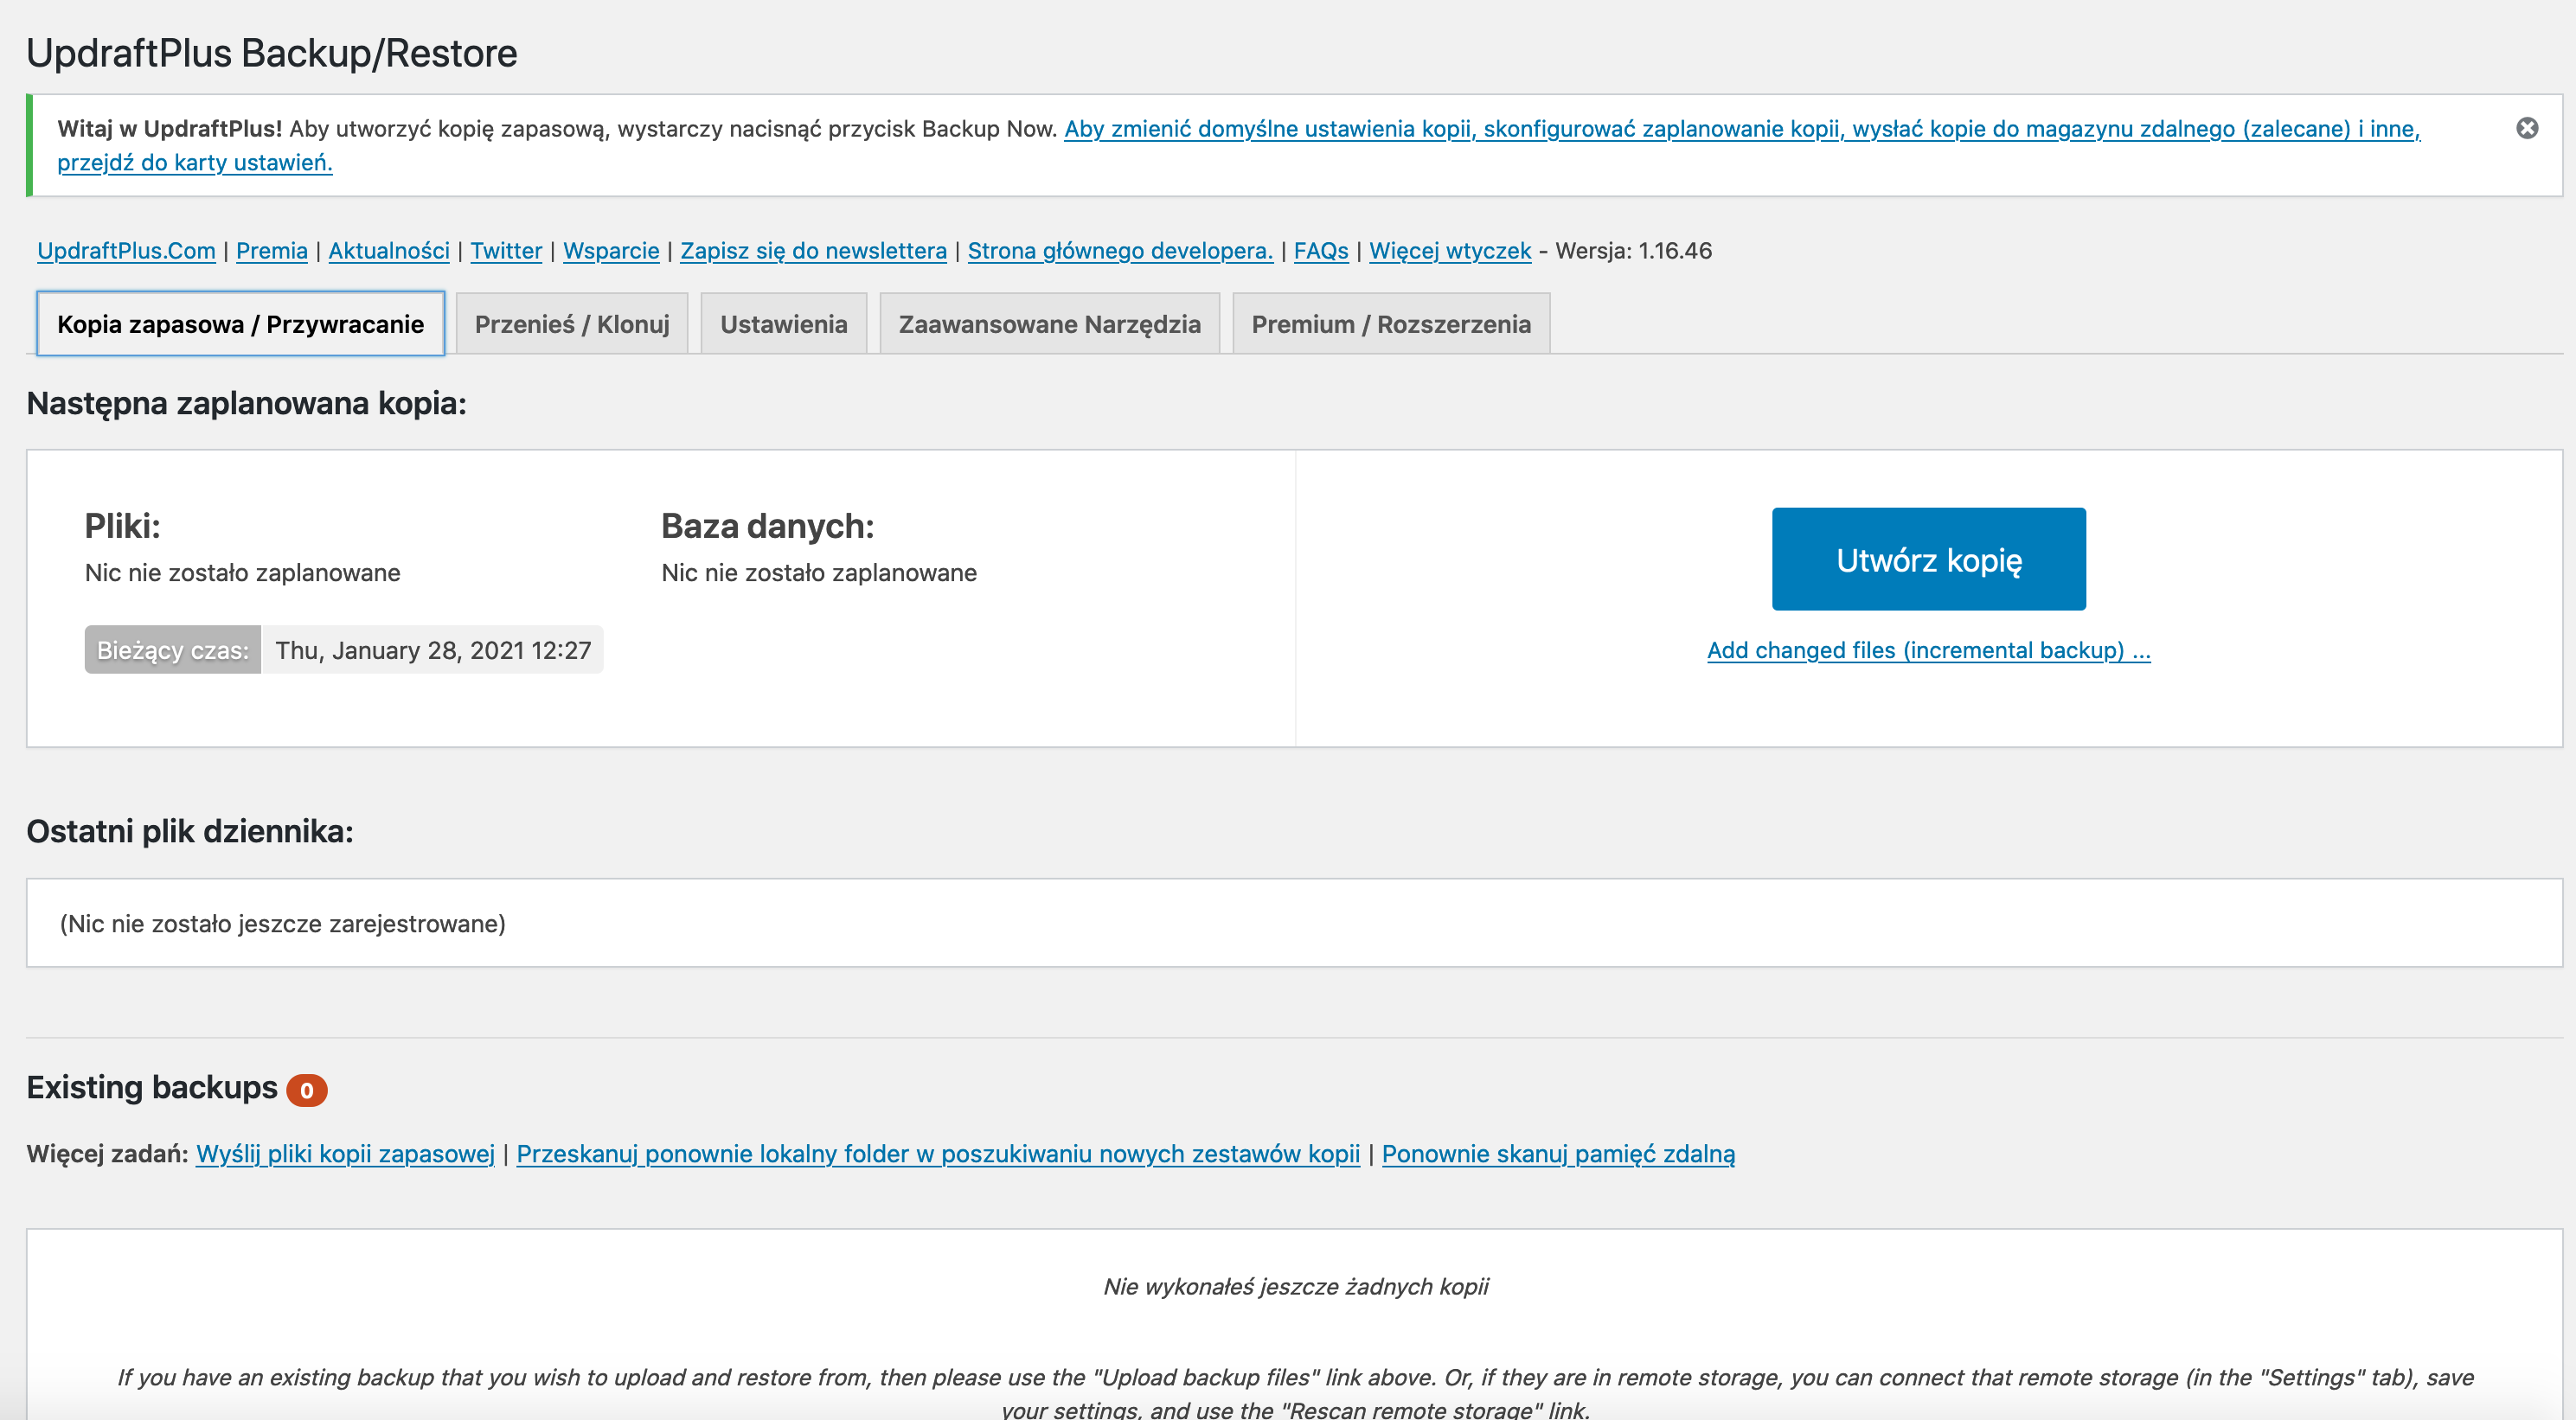Click 'Nie wykonałeś jeszcze żadnych kopii' message
The image size is (2576, 1420).
(1296, 1286)
